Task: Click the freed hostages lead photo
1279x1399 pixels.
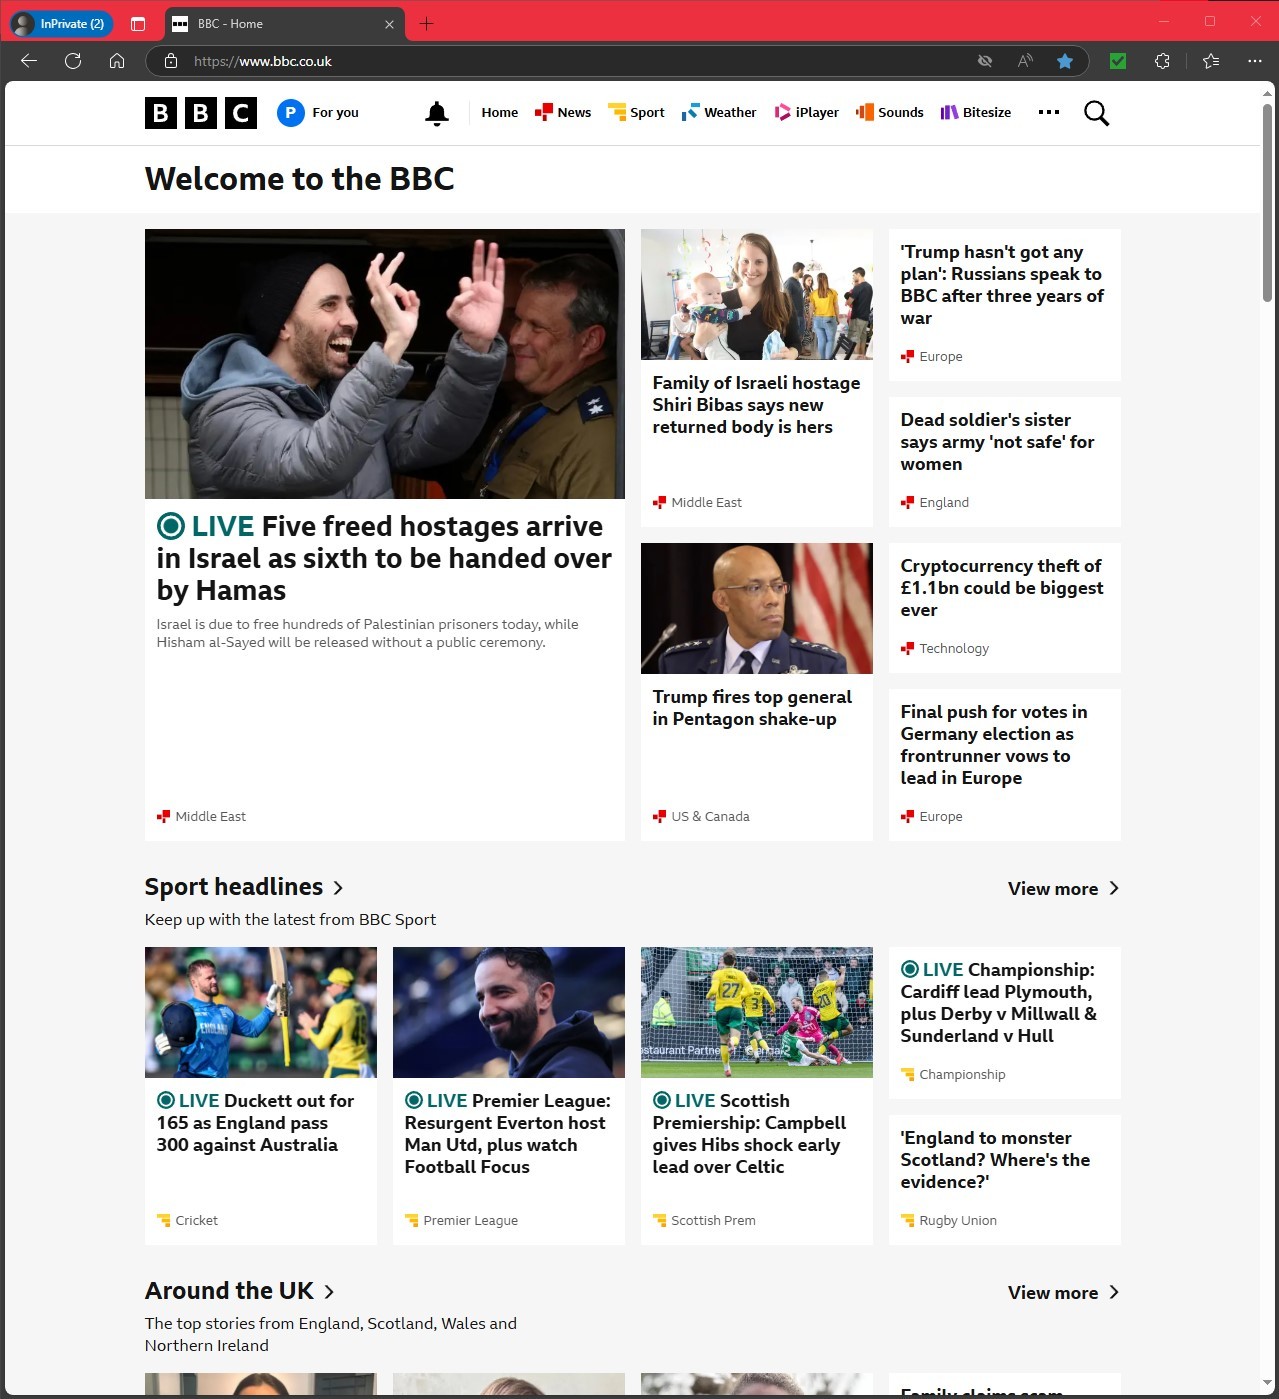Action: [x=385, y=364]
